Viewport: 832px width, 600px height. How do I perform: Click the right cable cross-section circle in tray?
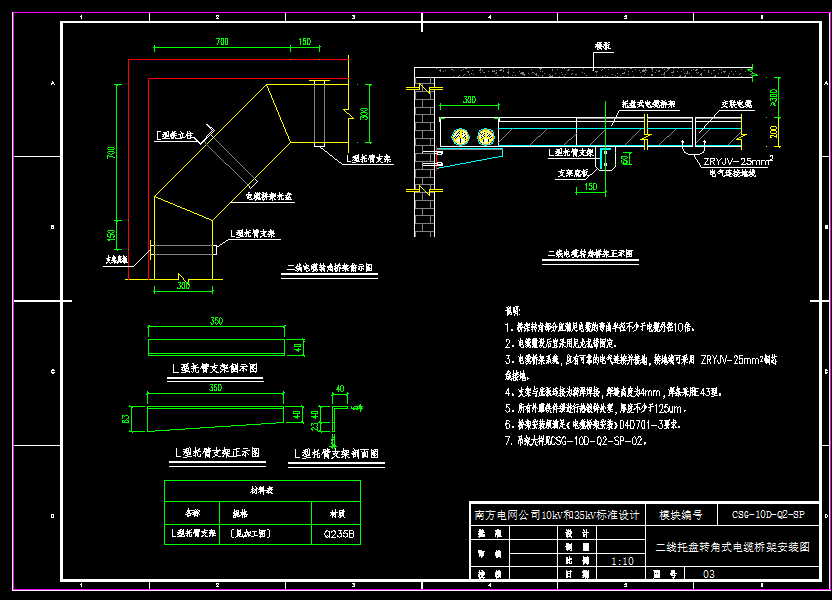486,137
